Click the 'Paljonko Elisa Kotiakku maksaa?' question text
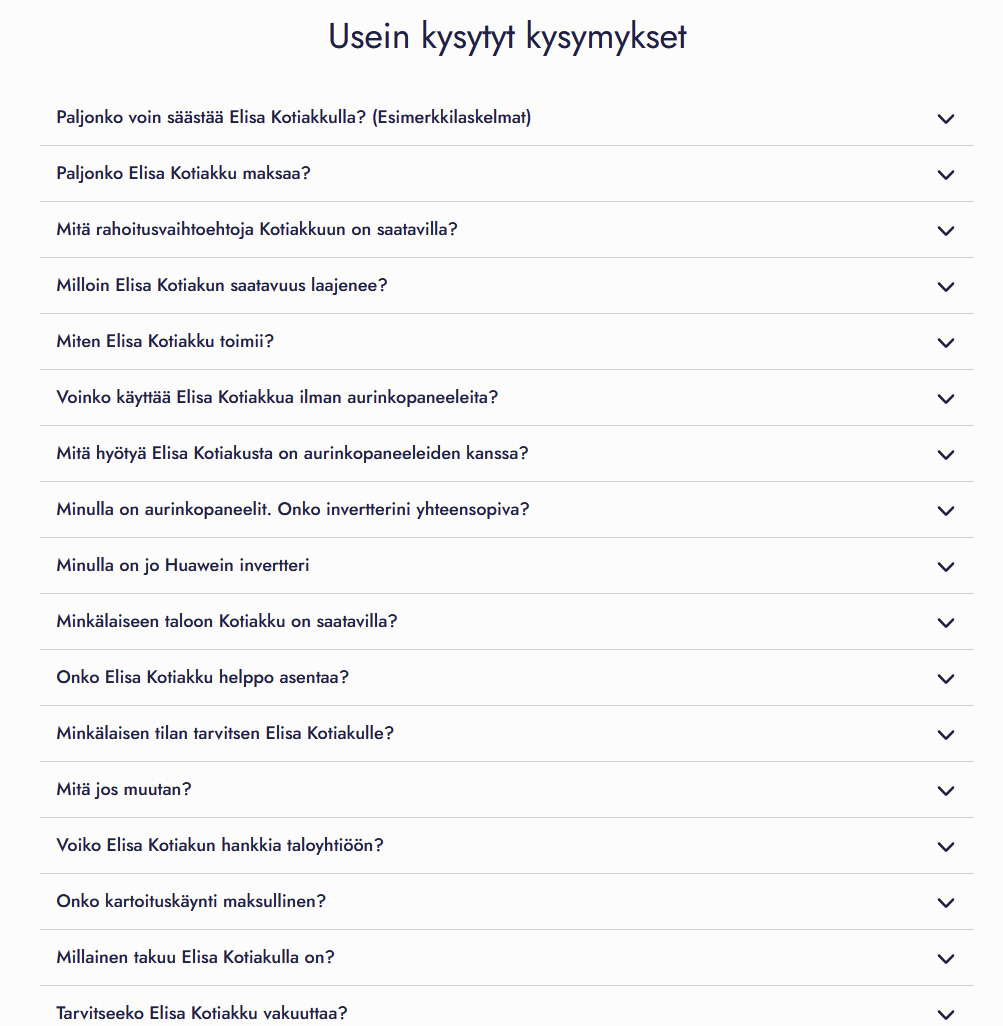Image resolution: width=1003 pixels, height=1026 pixels. (184, 174)
